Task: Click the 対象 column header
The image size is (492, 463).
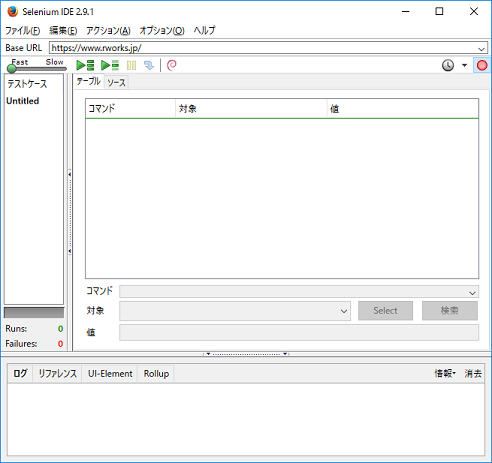Action: (x=251, y=109)
